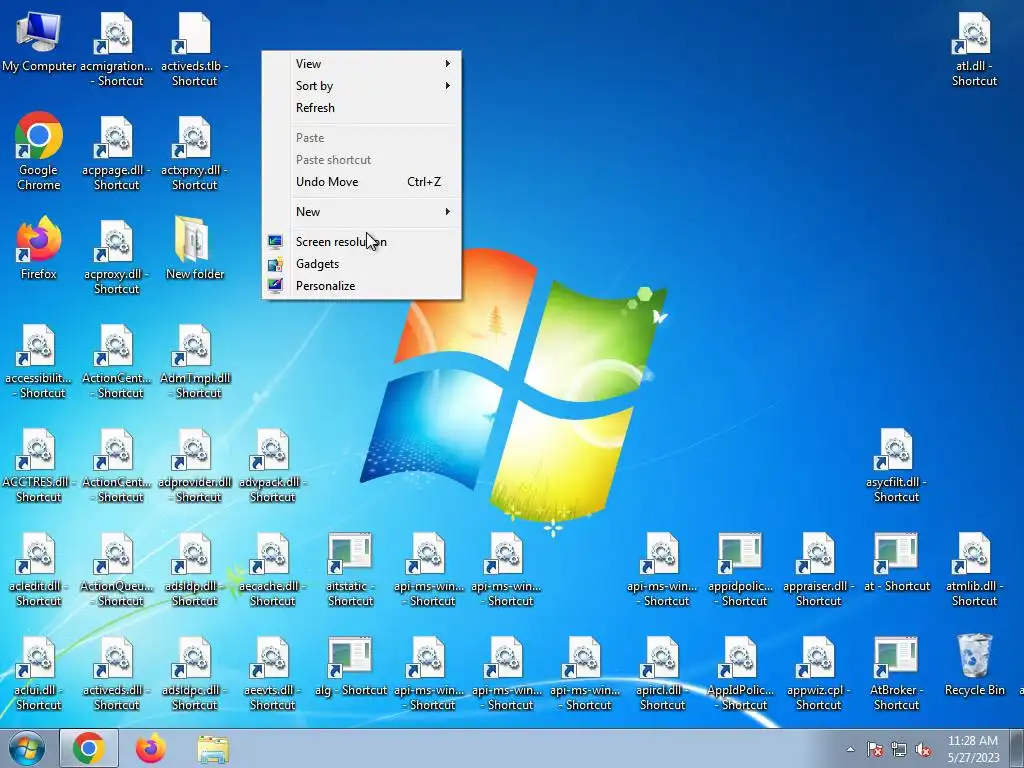Select the alg - Shortcut icon

point(351,667)
